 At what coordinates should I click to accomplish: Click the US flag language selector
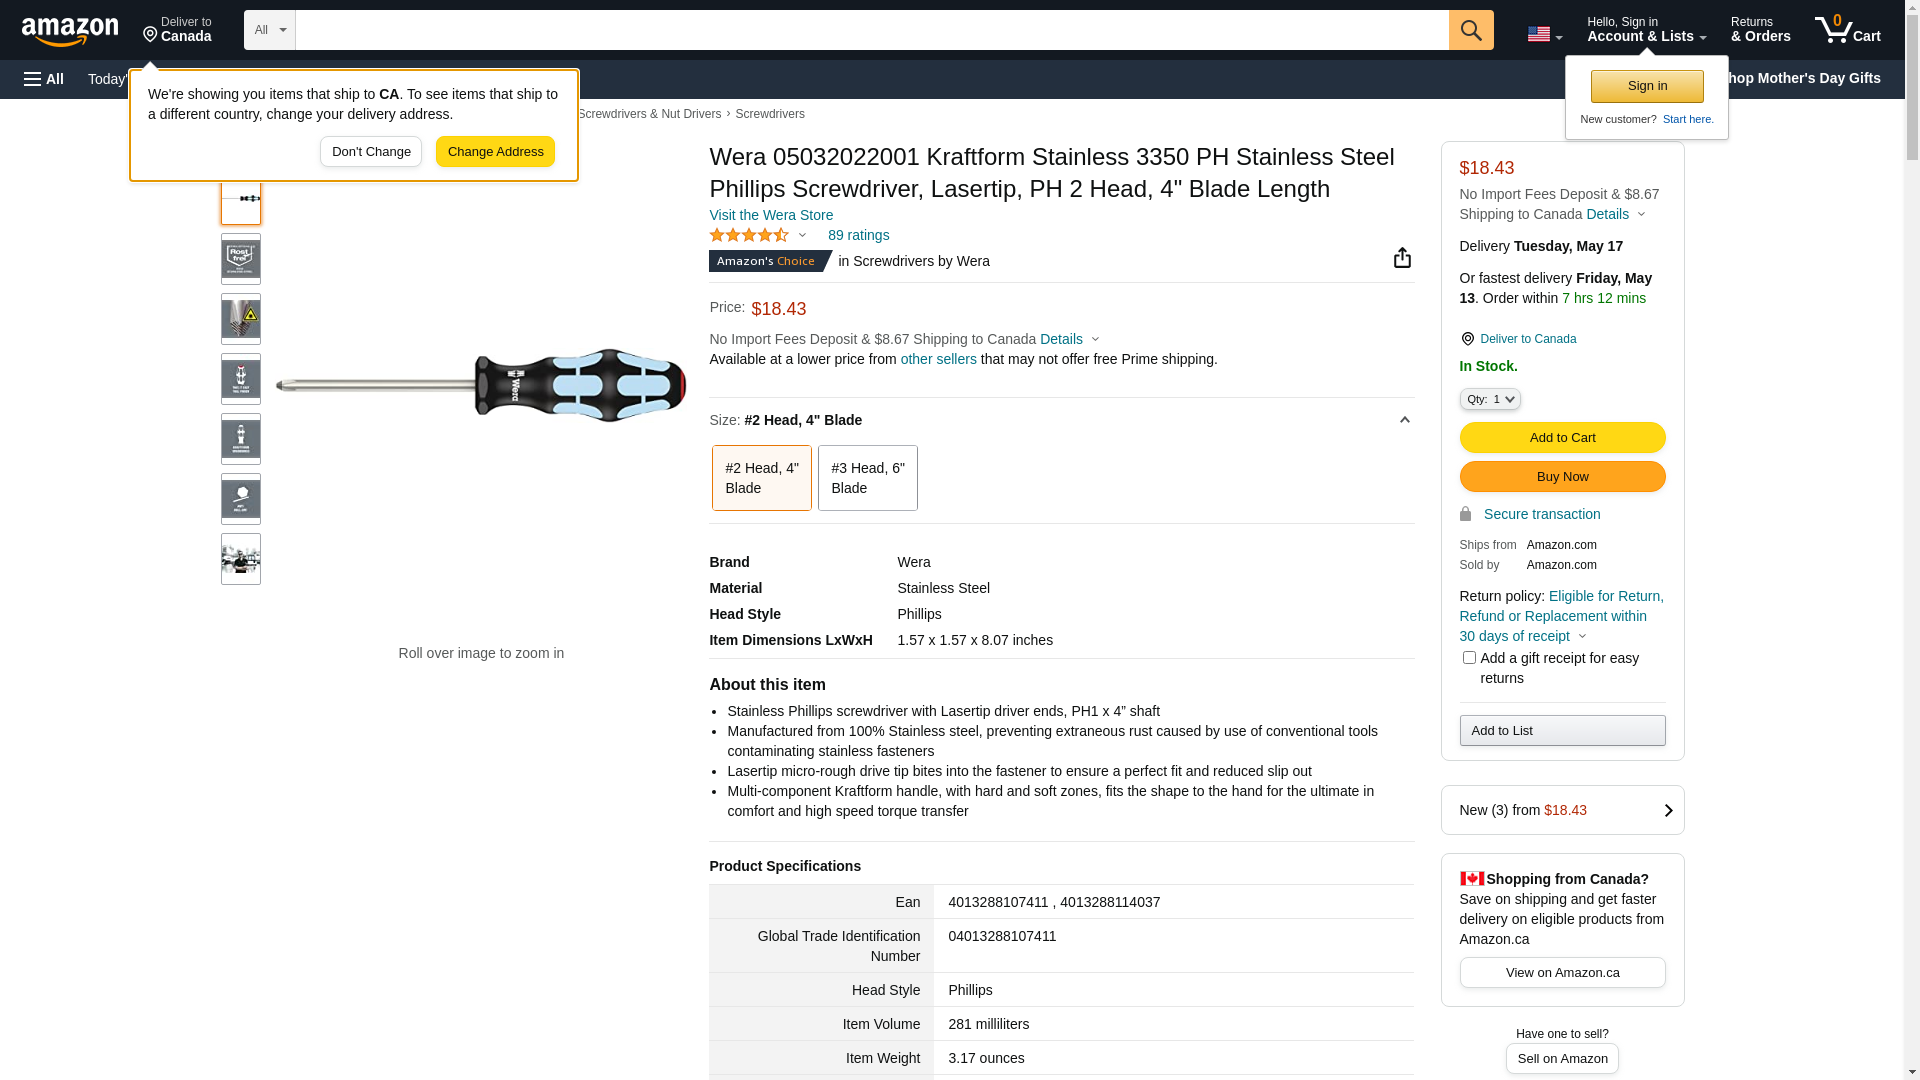point(1544,34)
